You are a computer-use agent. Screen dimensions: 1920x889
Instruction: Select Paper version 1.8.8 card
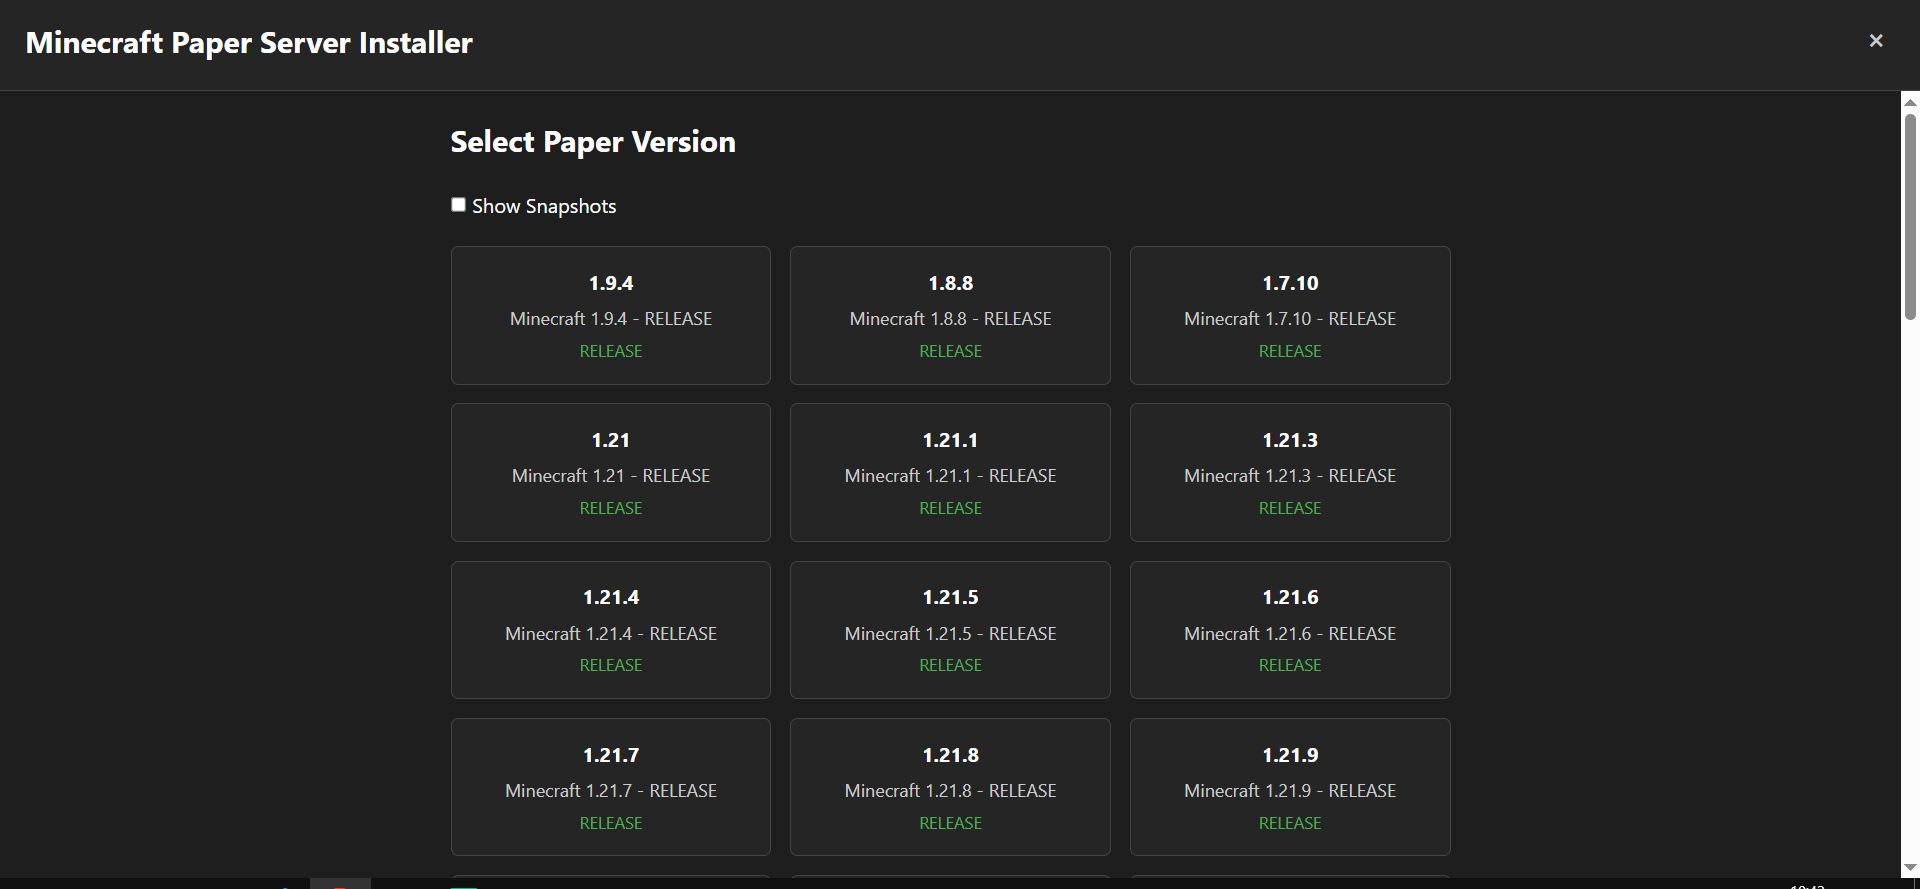(x=950, y=315)
